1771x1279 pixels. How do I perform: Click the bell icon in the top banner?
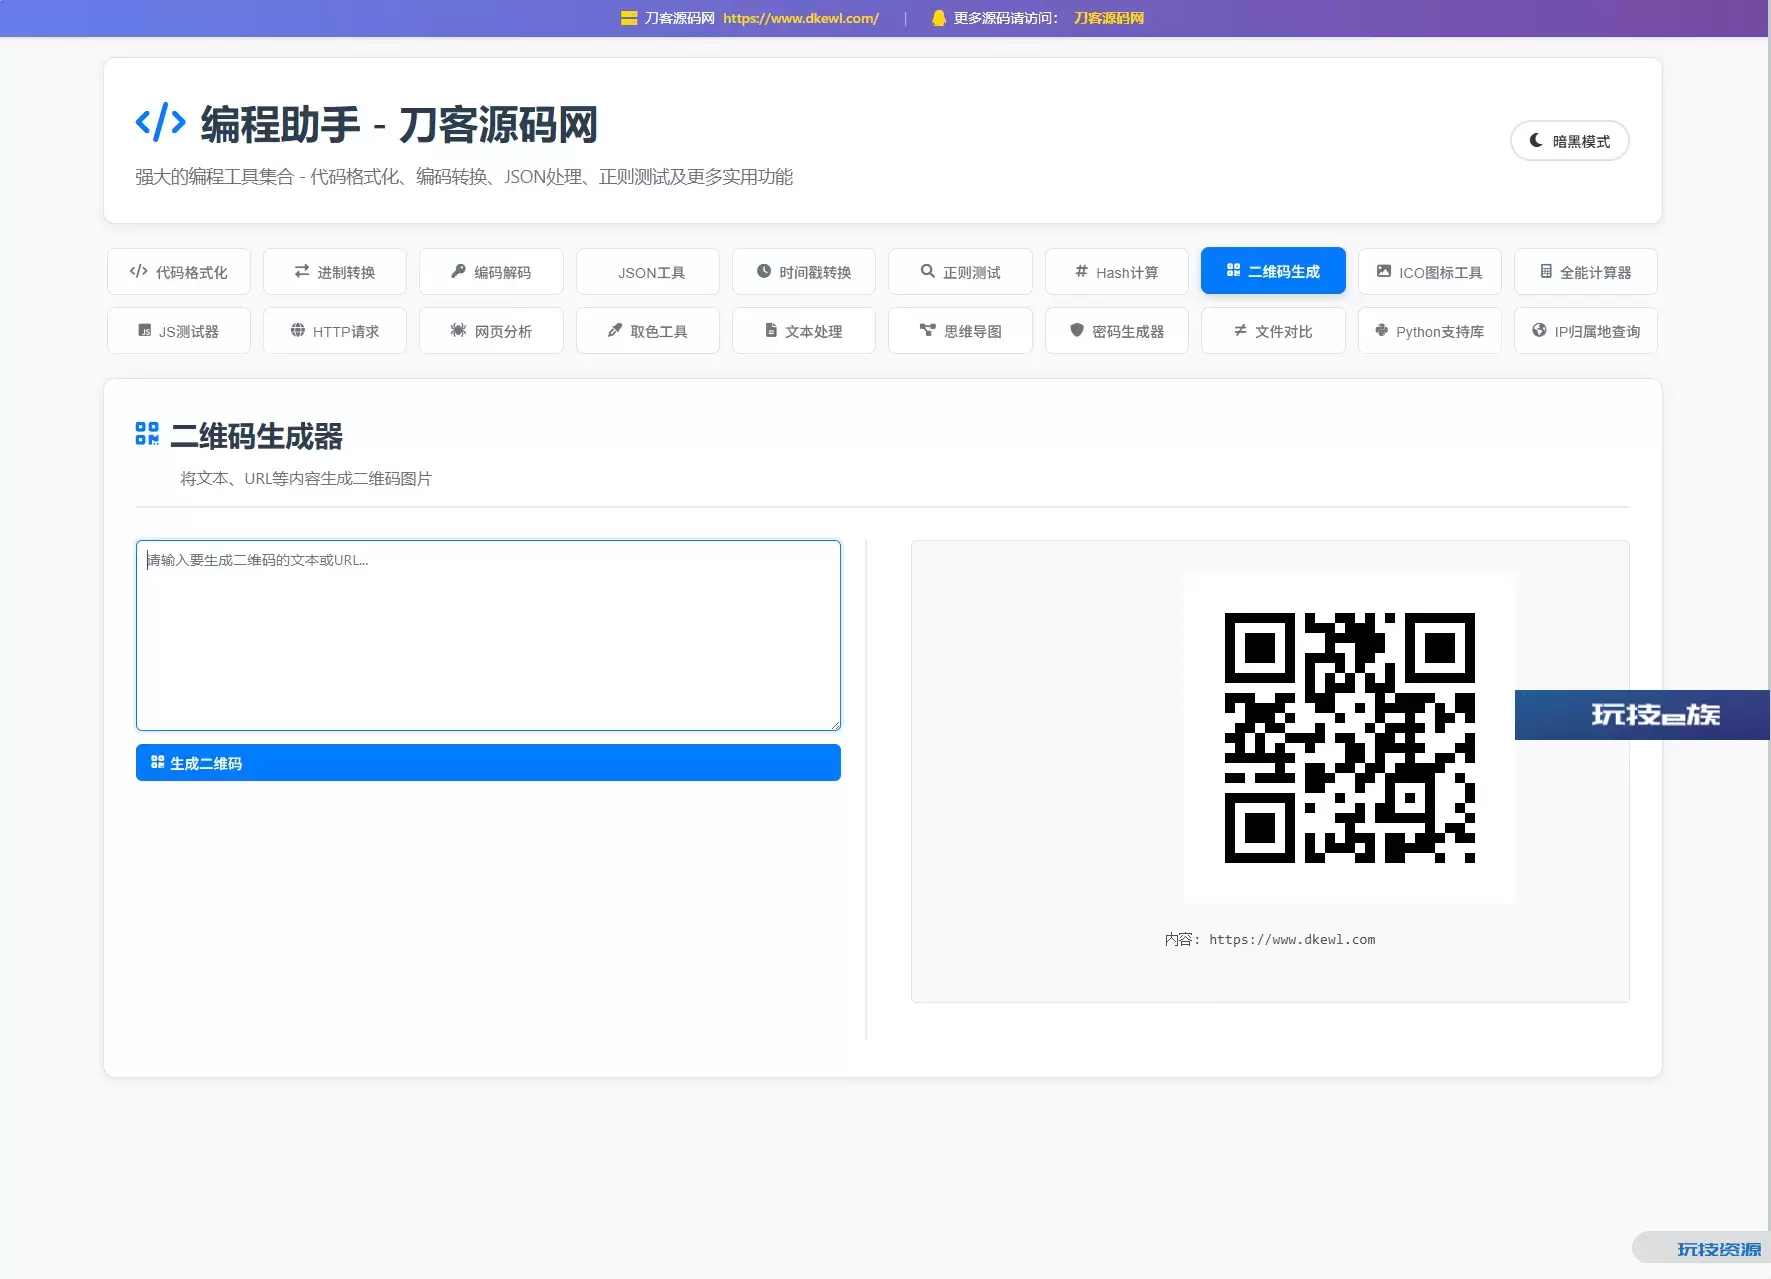click(939, 18)
